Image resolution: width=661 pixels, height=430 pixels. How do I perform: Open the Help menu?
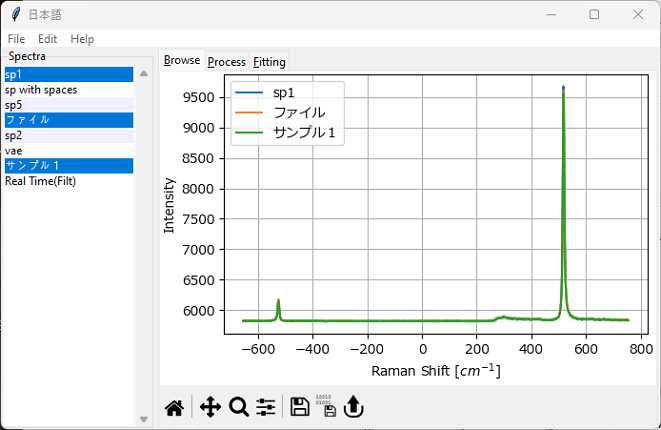coord(82,39)
